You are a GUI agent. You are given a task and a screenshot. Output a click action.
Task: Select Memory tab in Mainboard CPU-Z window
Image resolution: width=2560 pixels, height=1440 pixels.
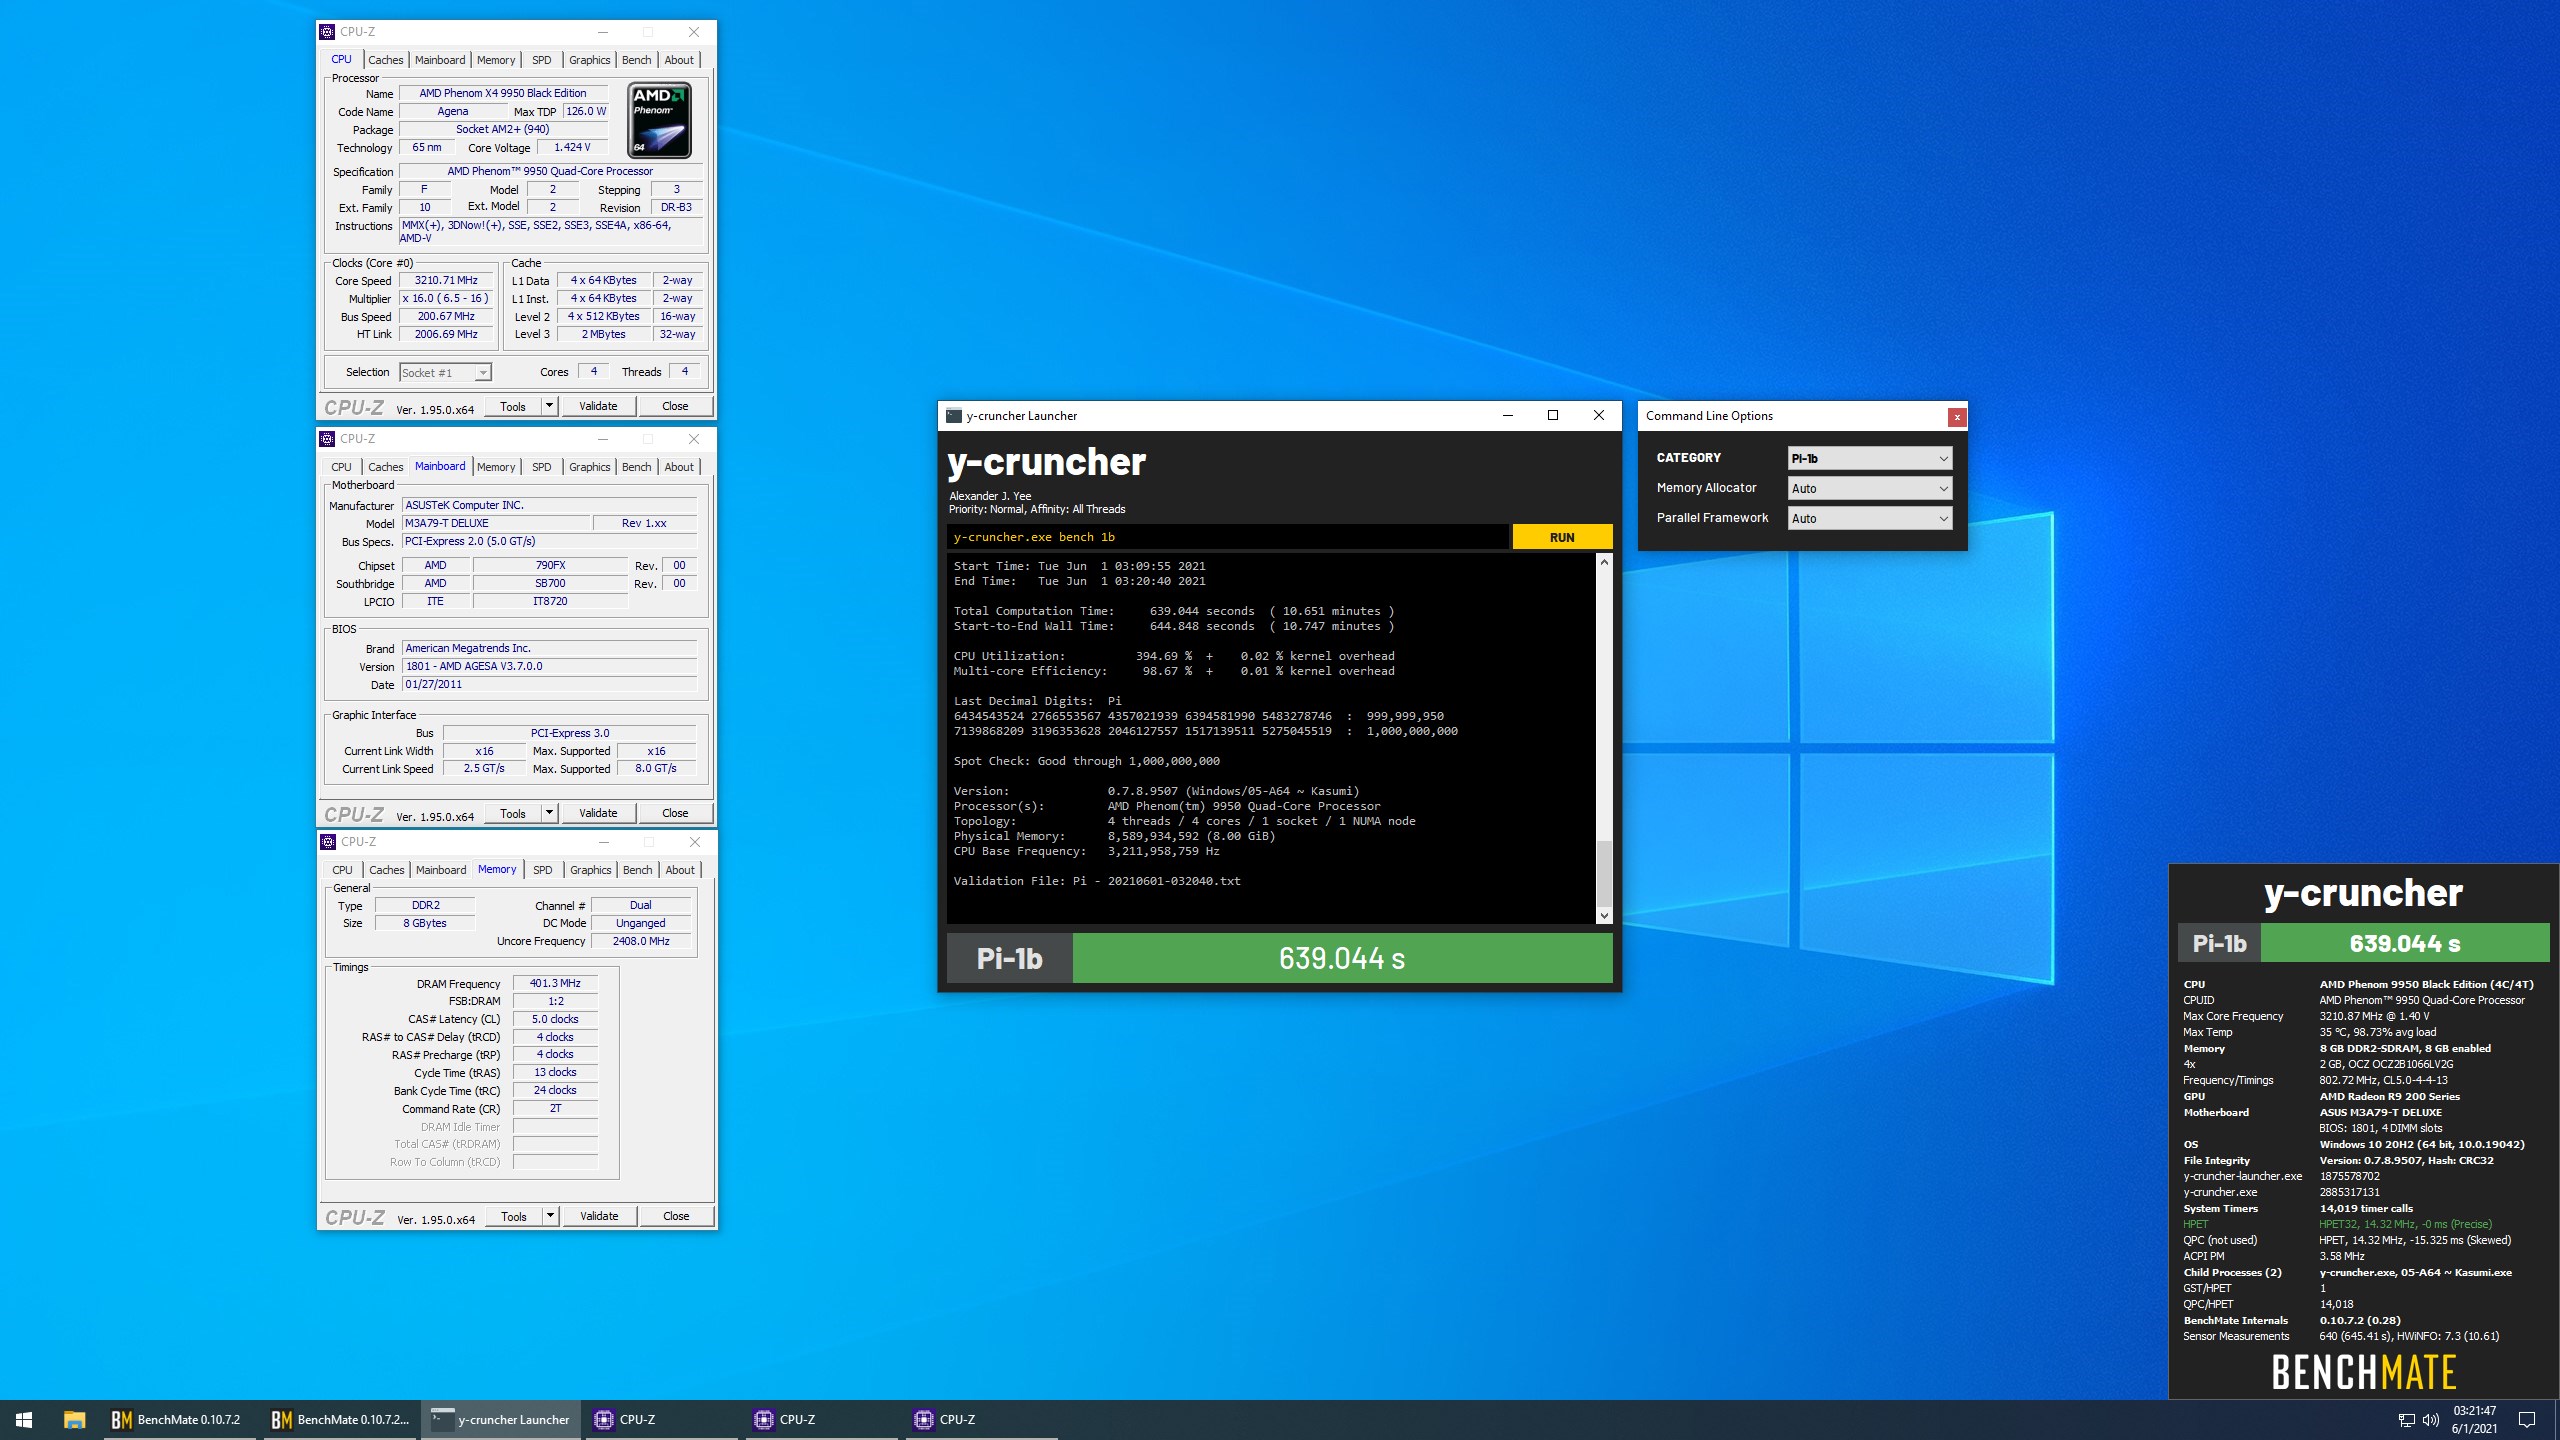tap(496, 467)
